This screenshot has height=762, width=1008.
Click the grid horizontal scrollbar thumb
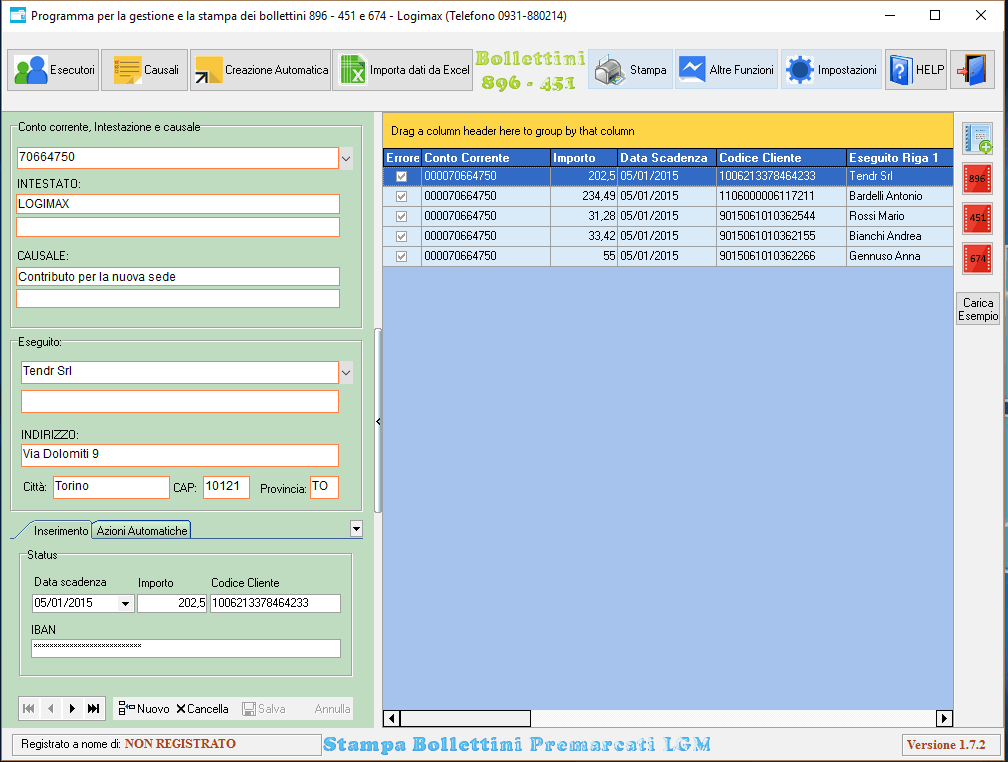[465, 718]
